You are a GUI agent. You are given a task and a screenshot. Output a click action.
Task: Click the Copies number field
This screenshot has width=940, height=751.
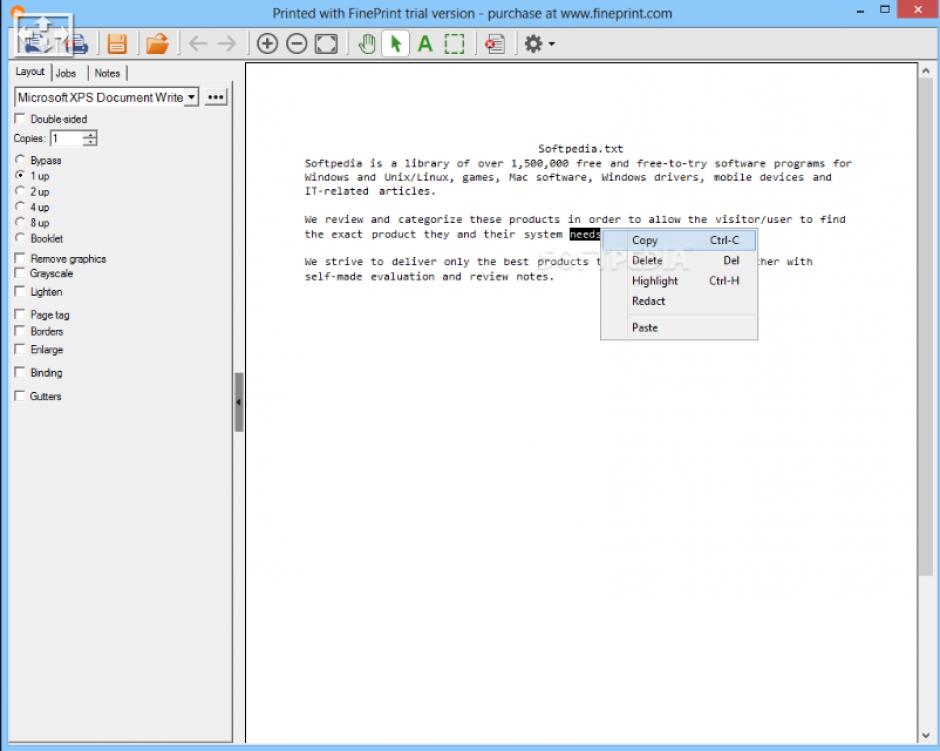(x=68, y=138)
